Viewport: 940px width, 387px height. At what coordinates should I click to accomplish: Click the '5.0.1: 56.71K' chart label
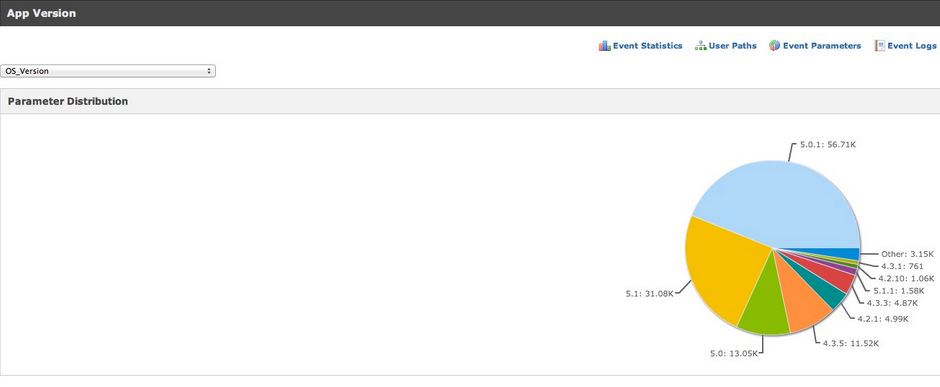pyautogui.click(x=828, y=145)
